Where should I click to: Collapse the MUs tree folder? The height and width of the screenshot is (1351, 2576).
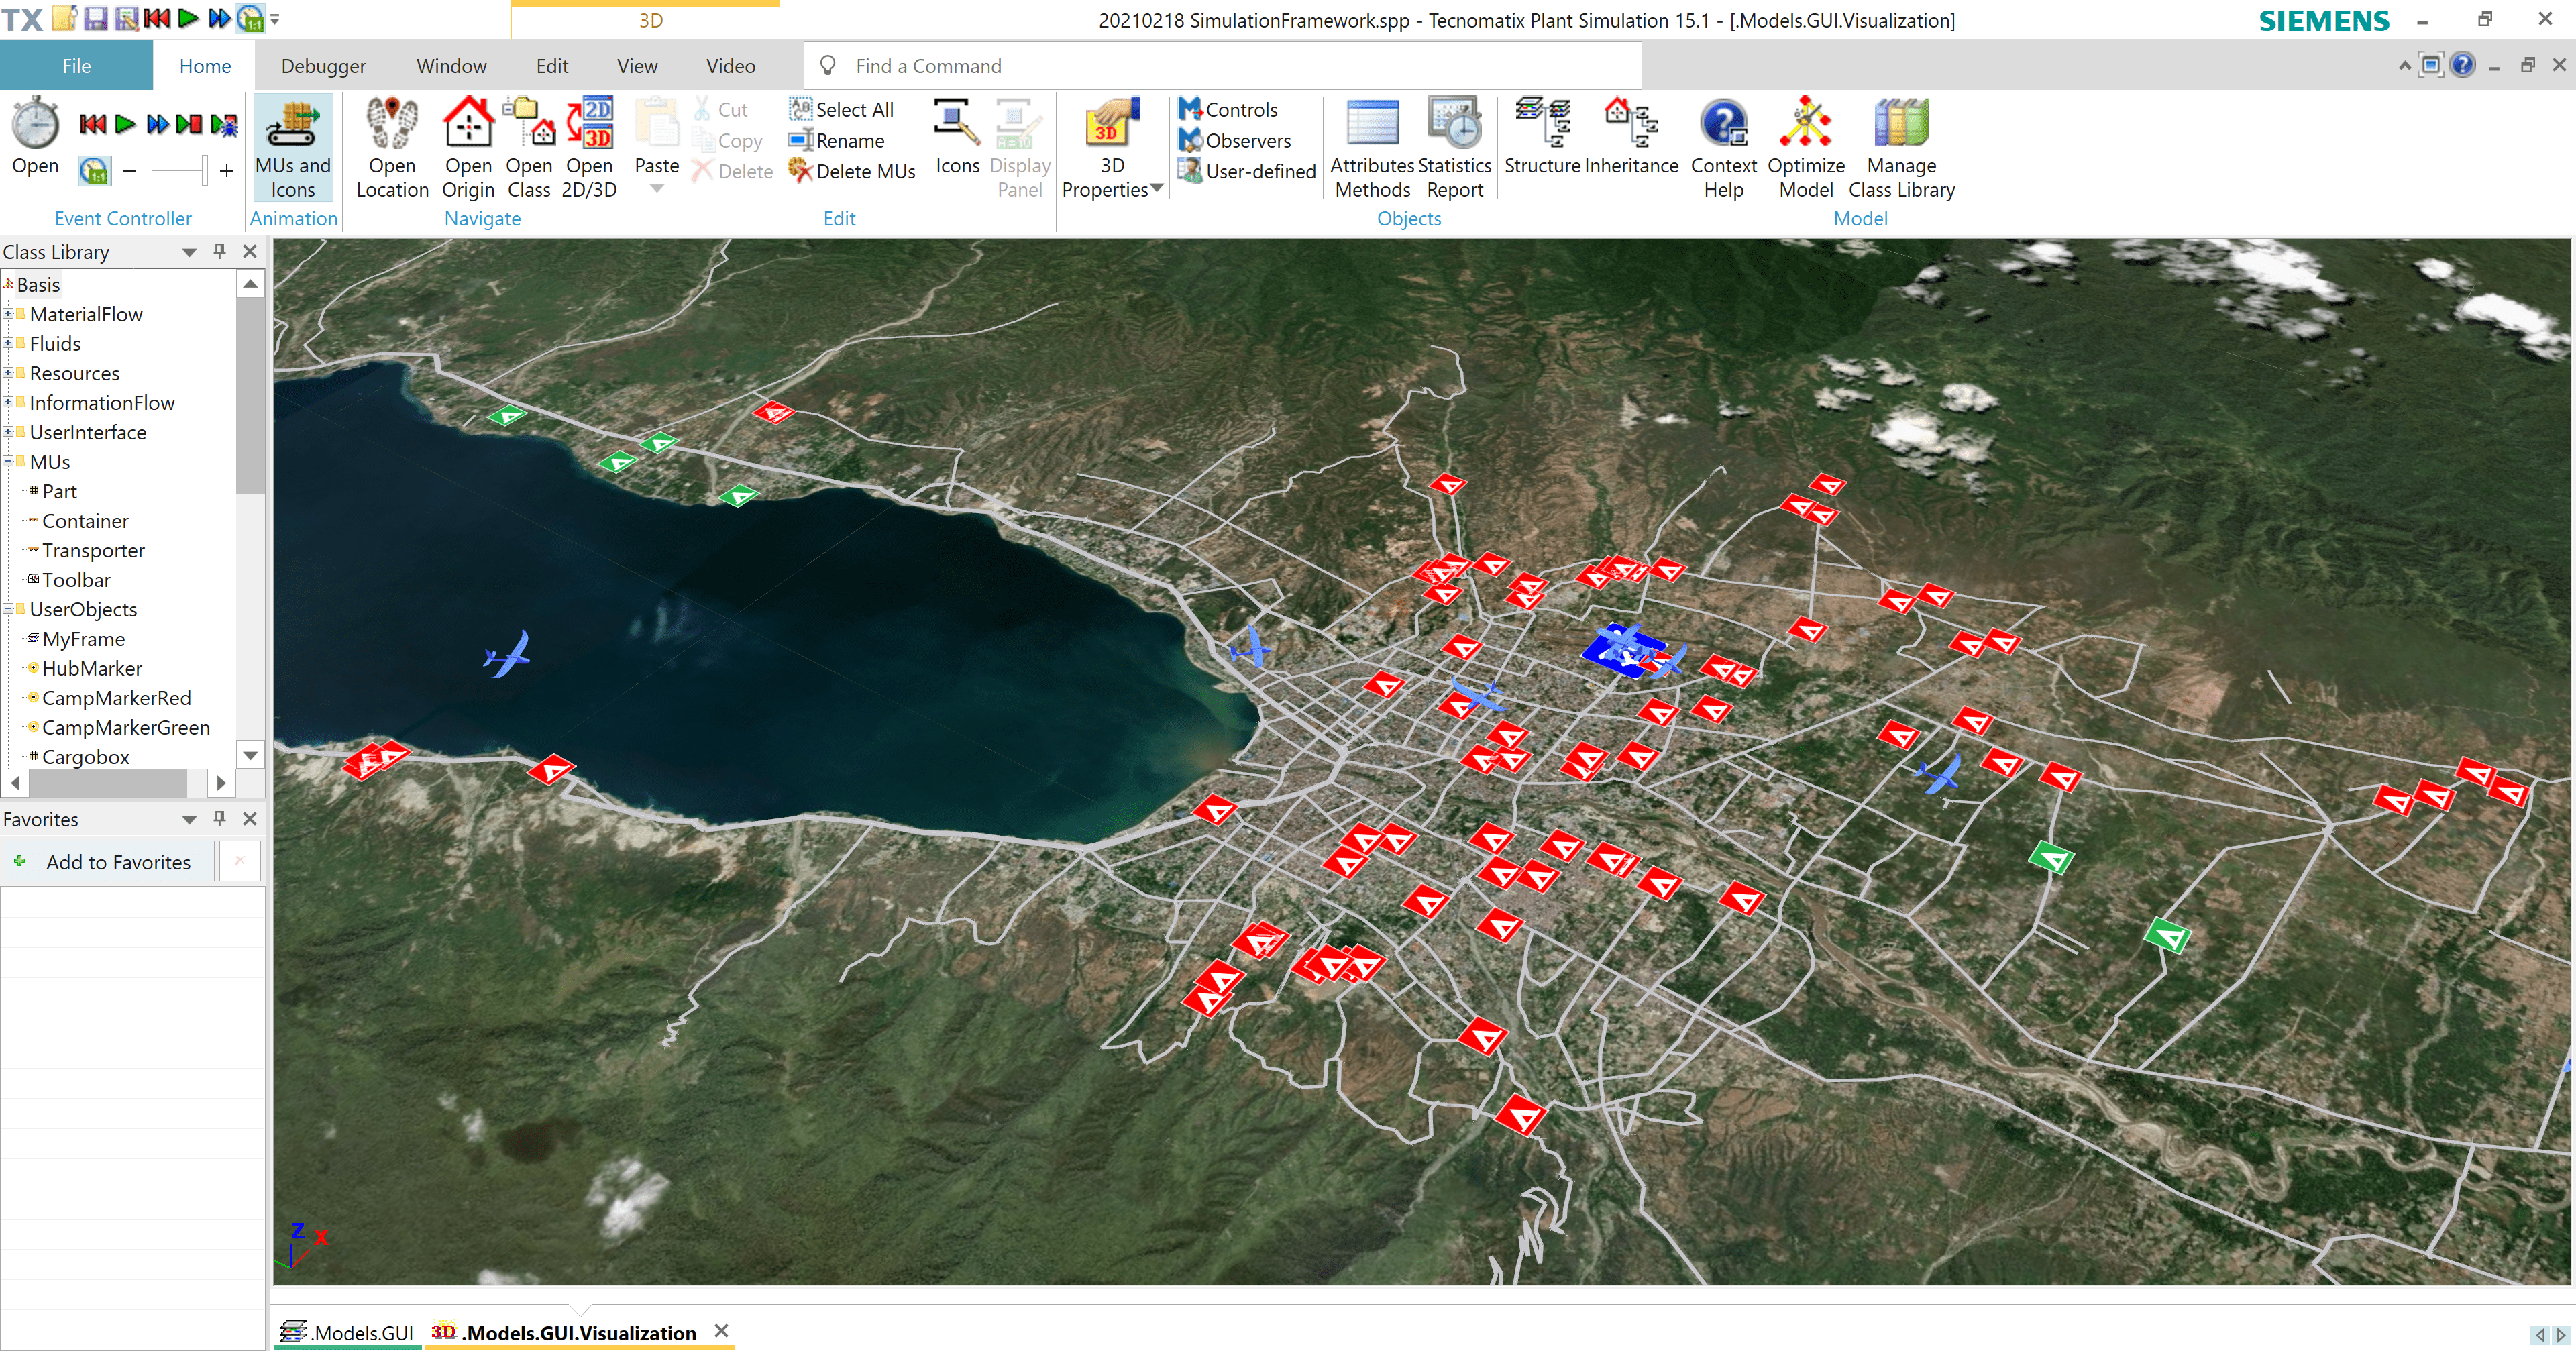pos(8,462)
